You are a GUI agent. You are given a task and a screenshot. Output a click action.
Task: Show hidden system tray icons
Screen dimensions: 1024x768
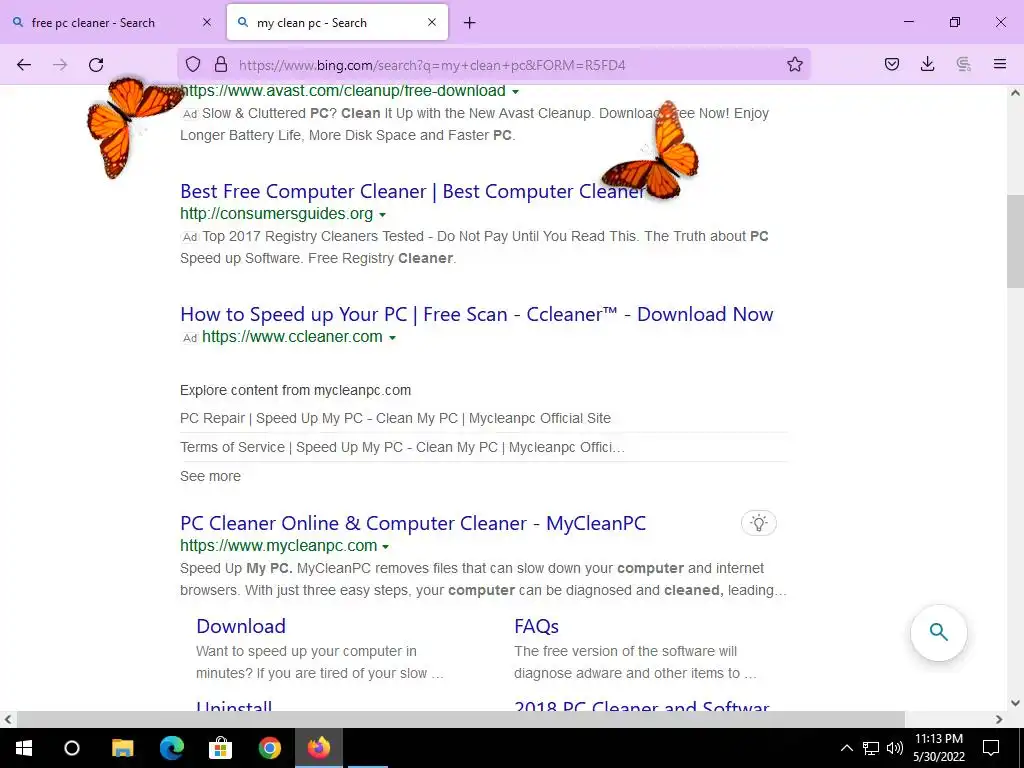[x=846, y=748]
